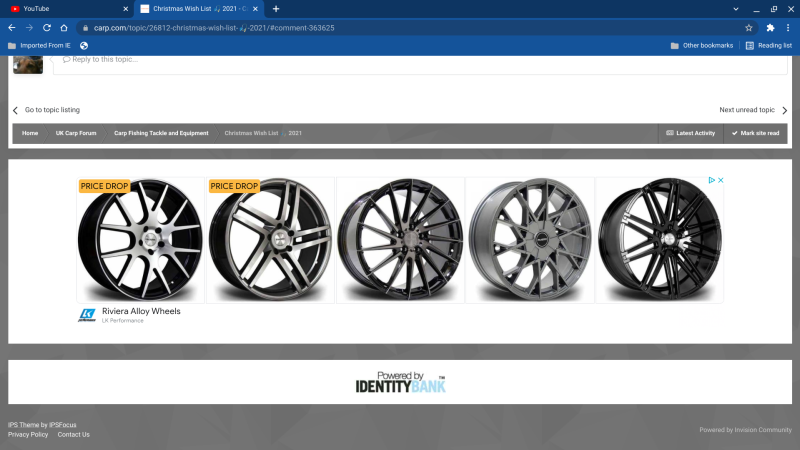
Task: Click the AdChoices triangle icon
Action: click(711, 180)
